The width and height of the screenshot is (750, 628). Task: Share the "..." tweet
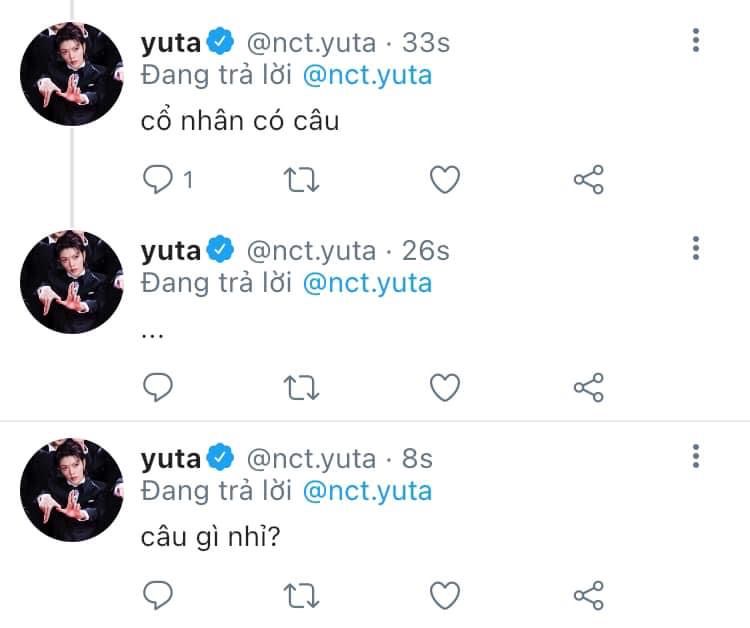[588, 387]
